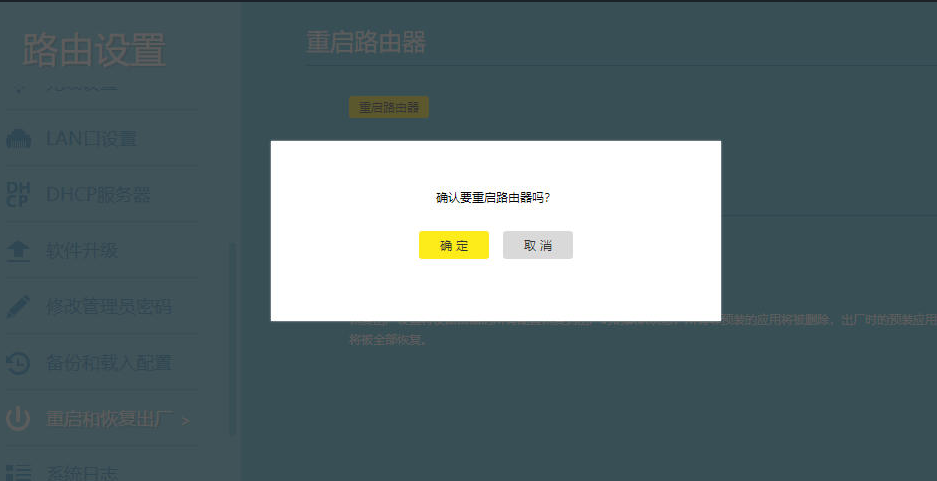Viewport: 937px width, 481px height.
Task: Click the DHCP icon in the sidebar
Action: 18,195
